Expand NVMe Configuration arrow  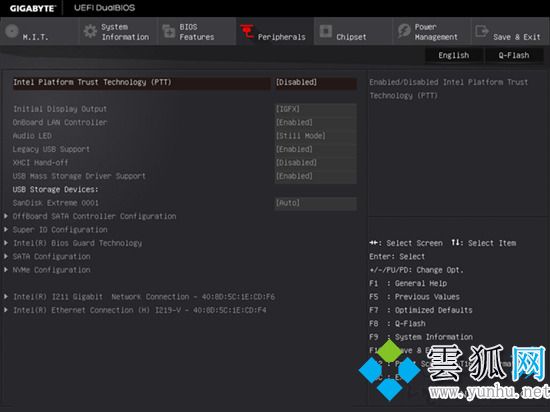click(6, 270)
